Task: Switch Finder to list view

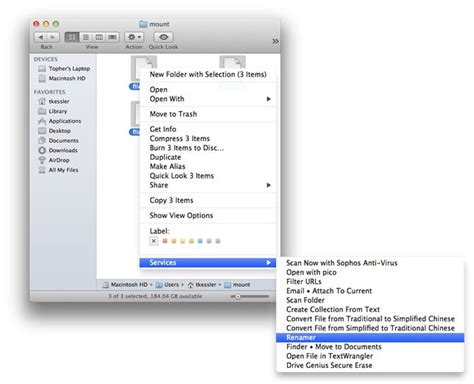Action: pos(86,37)
